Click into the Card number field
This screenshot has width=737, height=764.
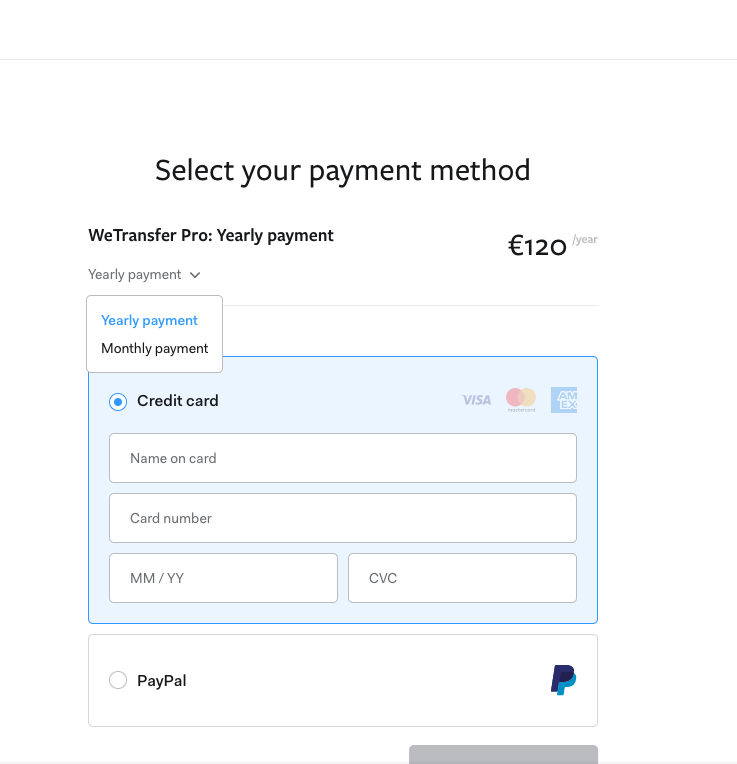coord(343,518)
